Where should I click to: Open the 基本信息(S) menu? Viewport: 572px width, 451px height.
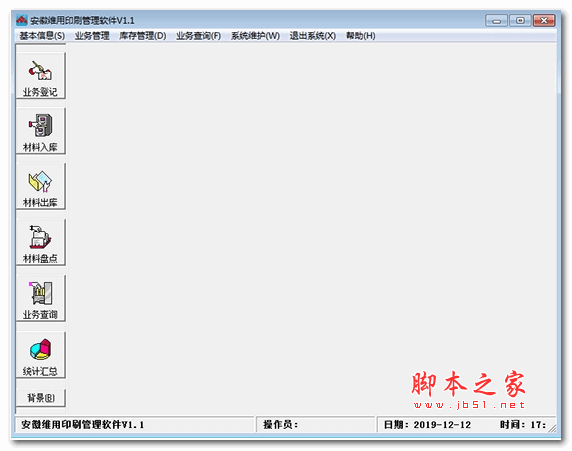(x=42, y=36)
